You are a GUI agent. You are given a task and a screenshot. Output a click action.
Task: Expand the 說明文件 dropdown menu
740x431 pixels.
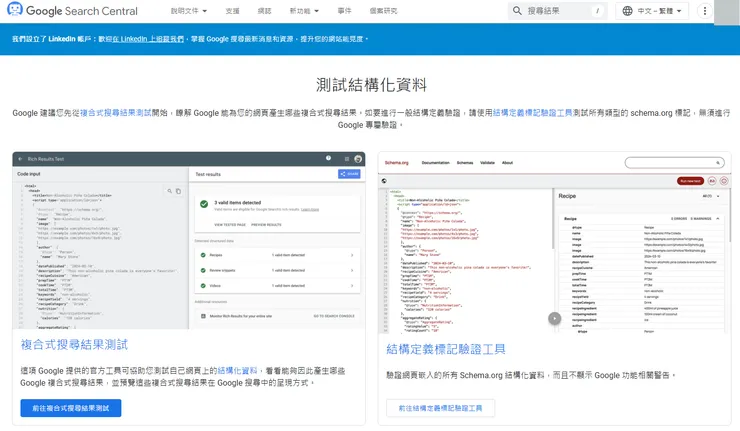tap(189, 11)
